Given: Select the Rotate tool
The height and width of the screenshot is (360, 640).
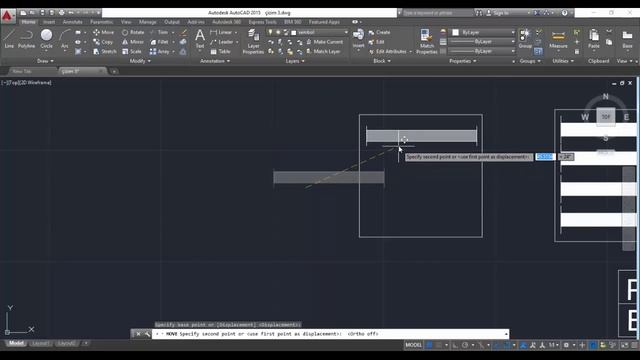Looking at the screenshot, I should point(133,32).
